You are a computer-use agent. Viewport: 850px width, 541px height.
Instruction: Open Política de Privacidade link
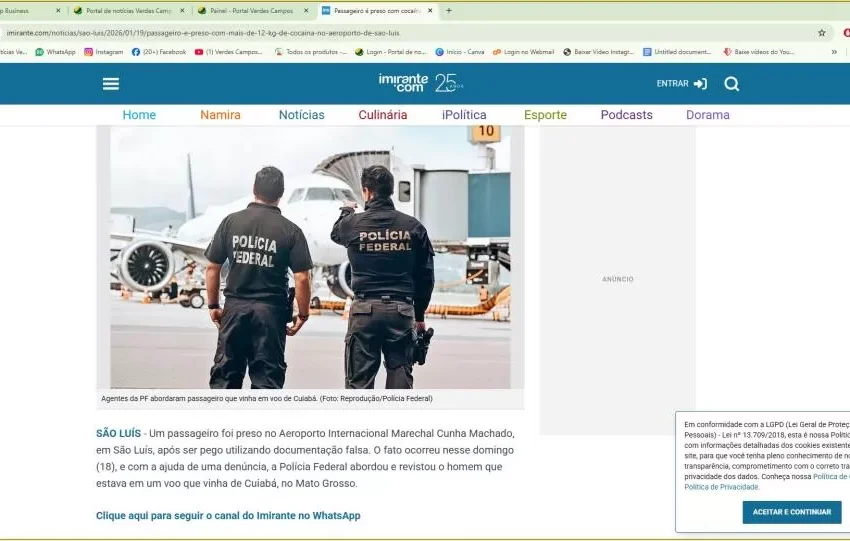[x=722, y=487]
